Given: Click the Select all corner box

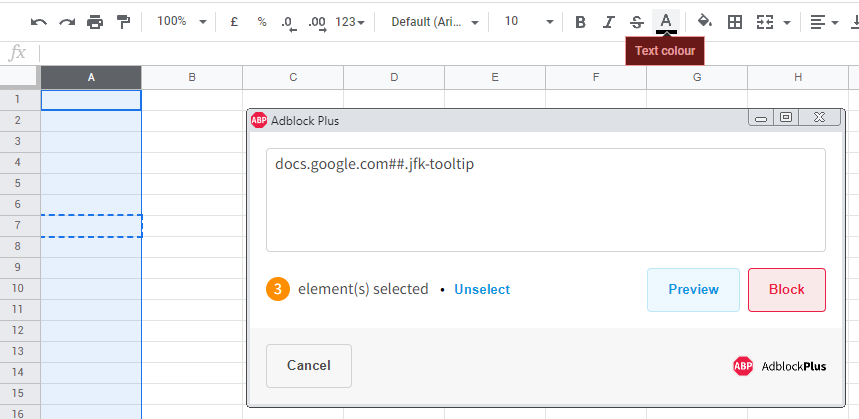Looking at the screenshot, I should click(20, 78).
